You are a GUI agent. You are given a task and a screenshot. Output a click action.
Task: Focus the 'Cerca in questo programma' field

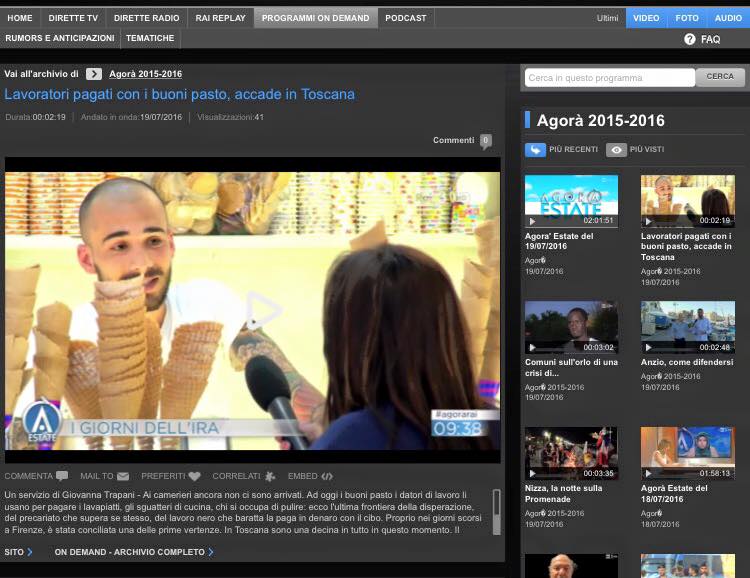[610, 78]
